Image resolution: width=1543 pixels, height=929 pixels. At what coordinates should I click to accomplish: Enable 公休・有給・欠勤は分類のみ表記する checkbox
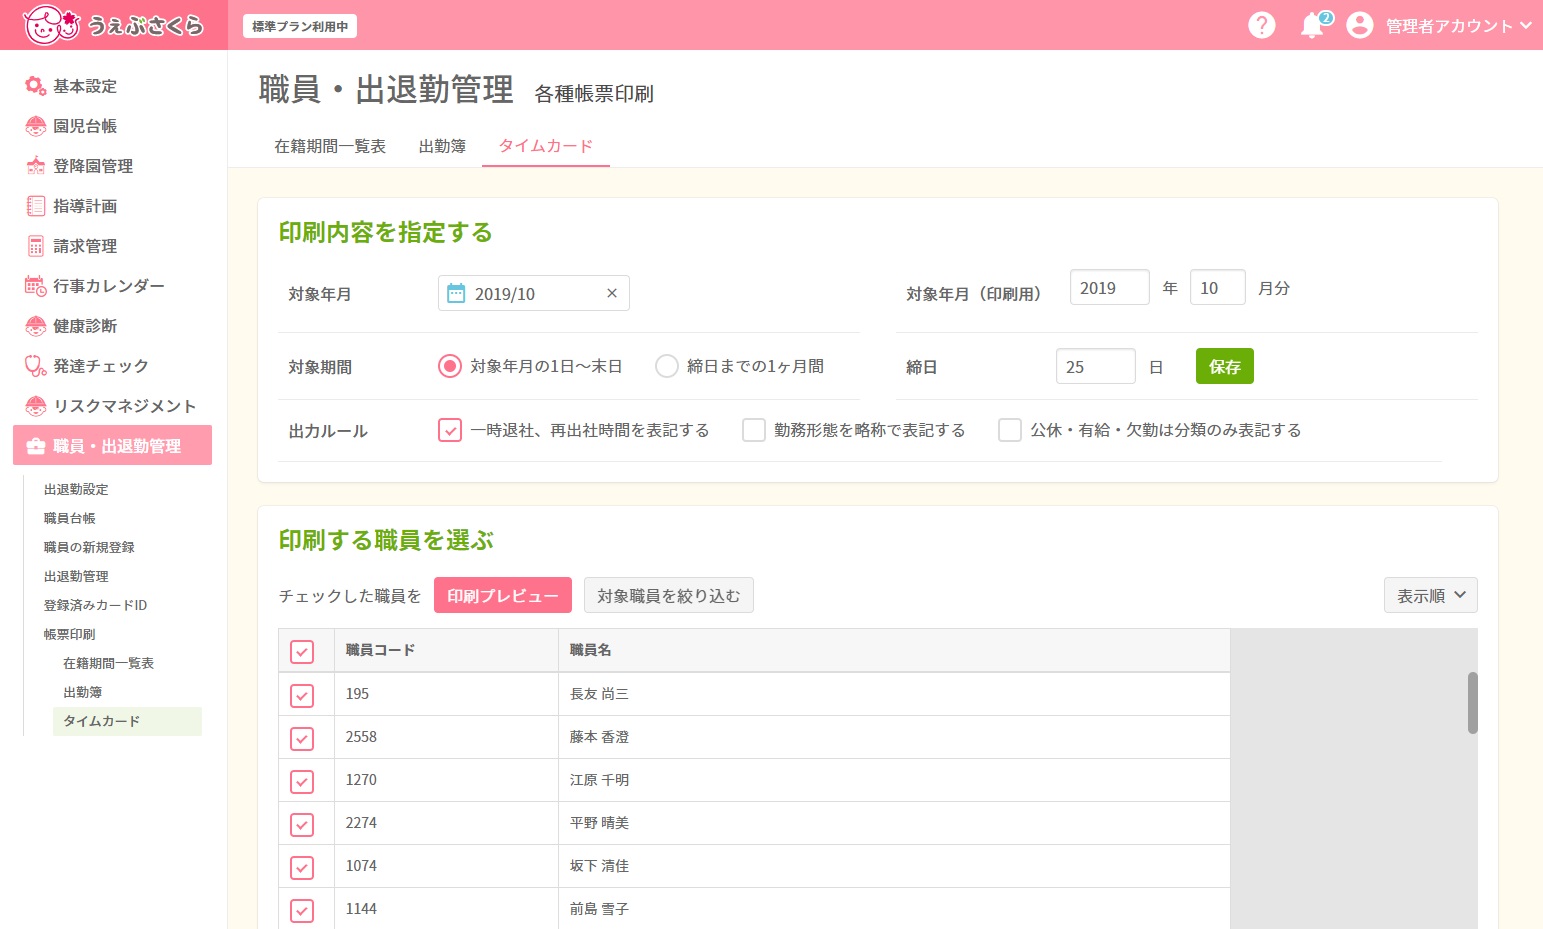(1010, 430)
